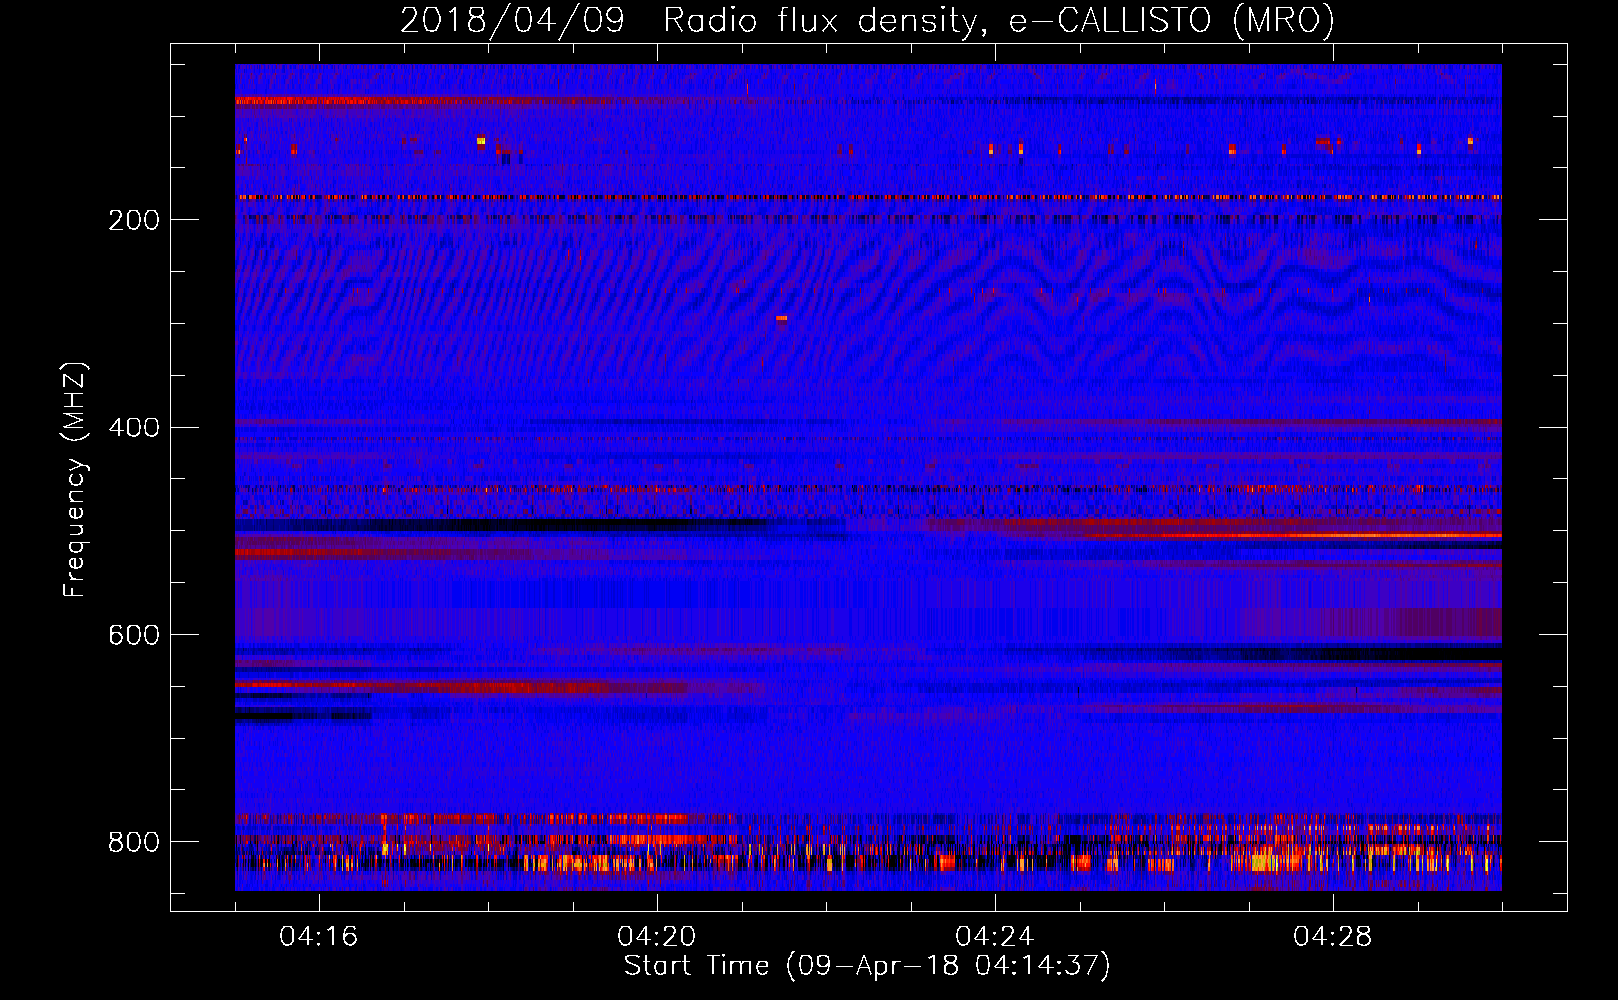The width and height of the screenshot is (1618, 1000).
Task: Click the 04:20 time tick label
Action: 656,937
